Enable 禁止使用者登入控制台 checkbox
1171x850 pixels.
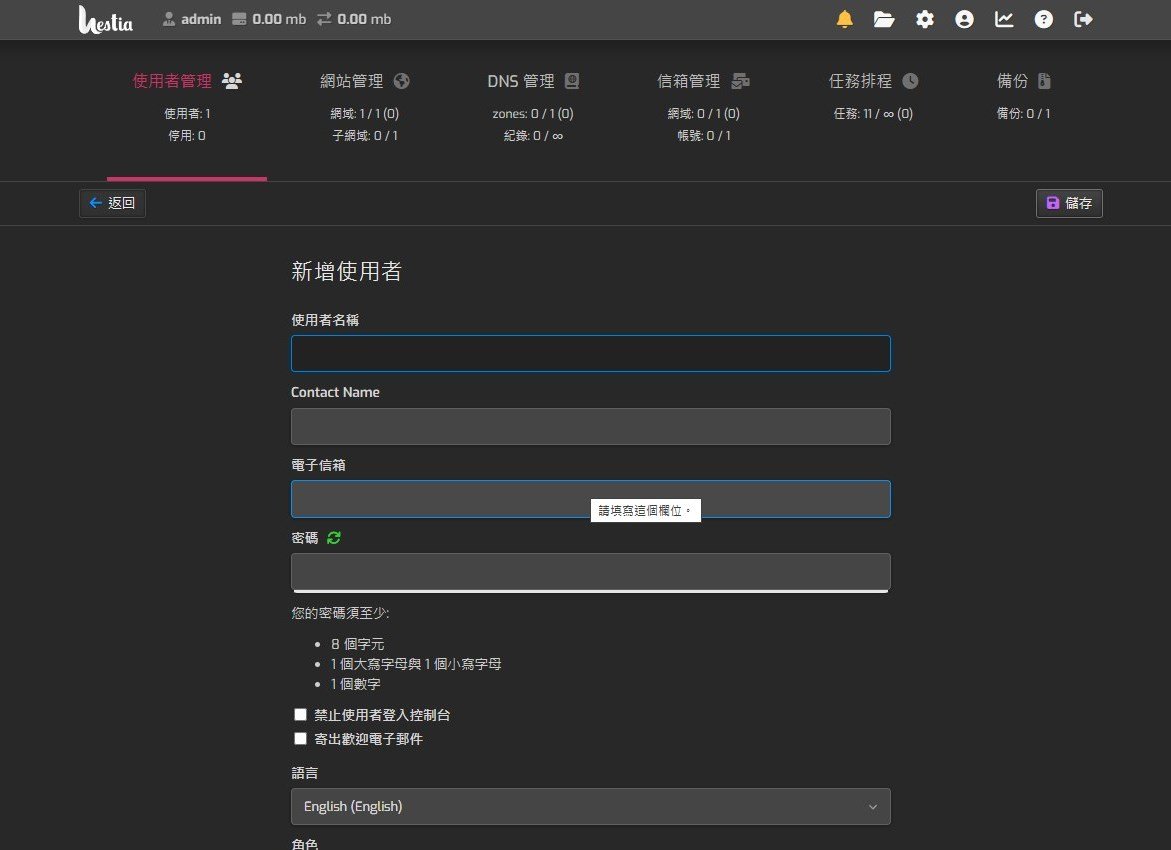point(300,715)
